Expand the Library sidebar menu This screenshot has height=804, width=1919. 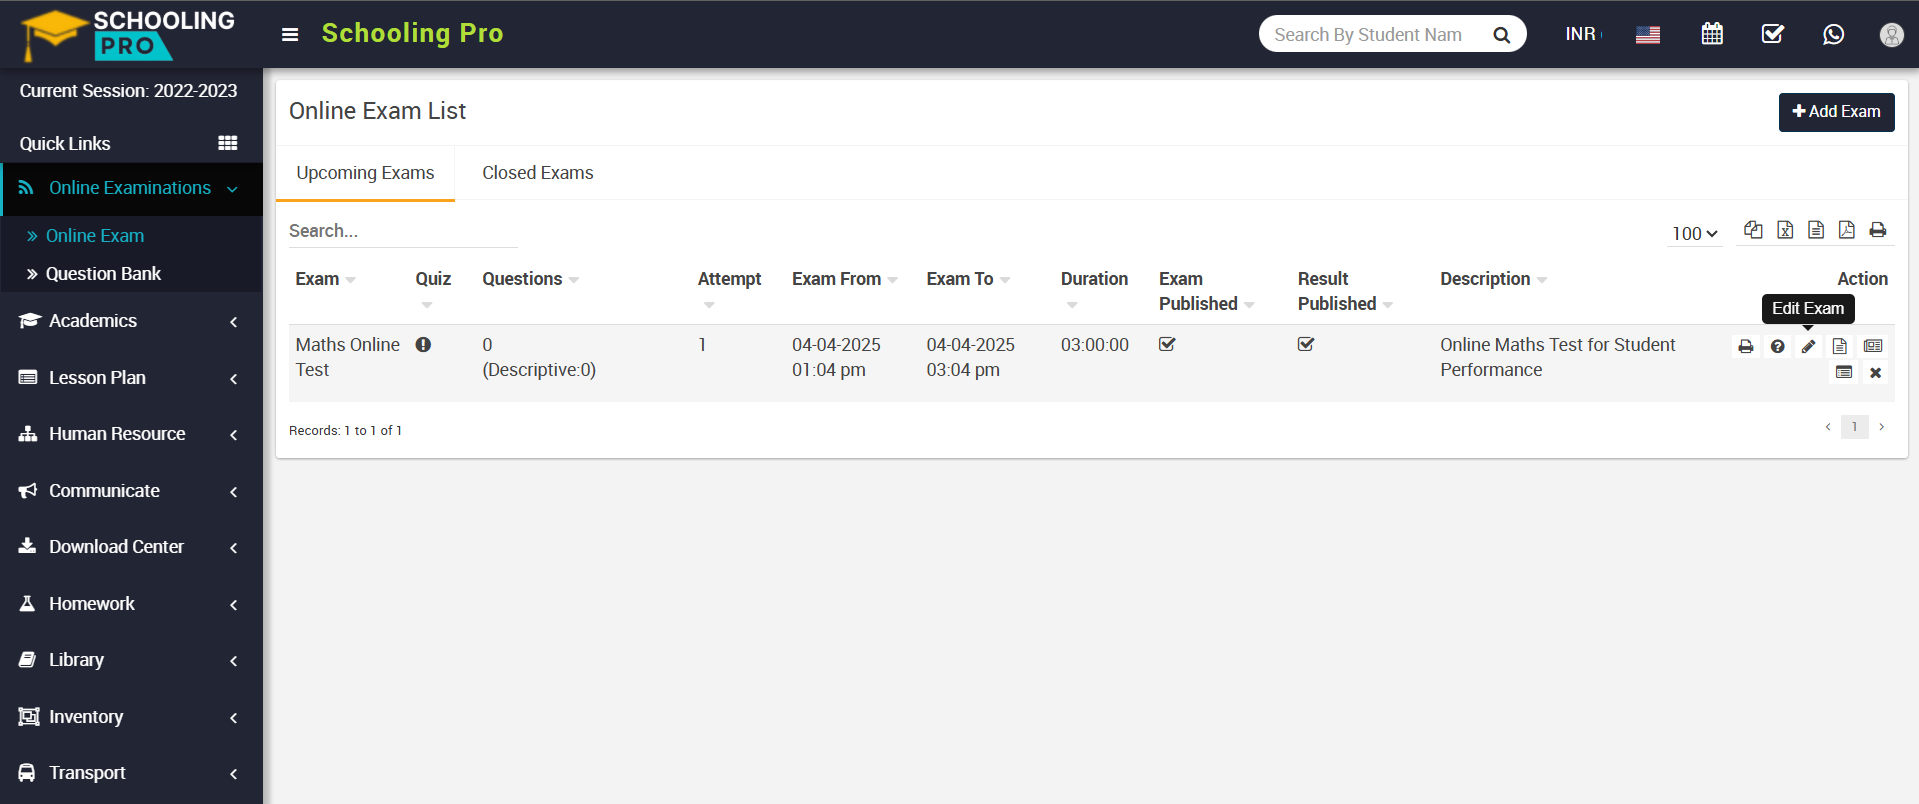pyautogui.click(x=131, y=660)
